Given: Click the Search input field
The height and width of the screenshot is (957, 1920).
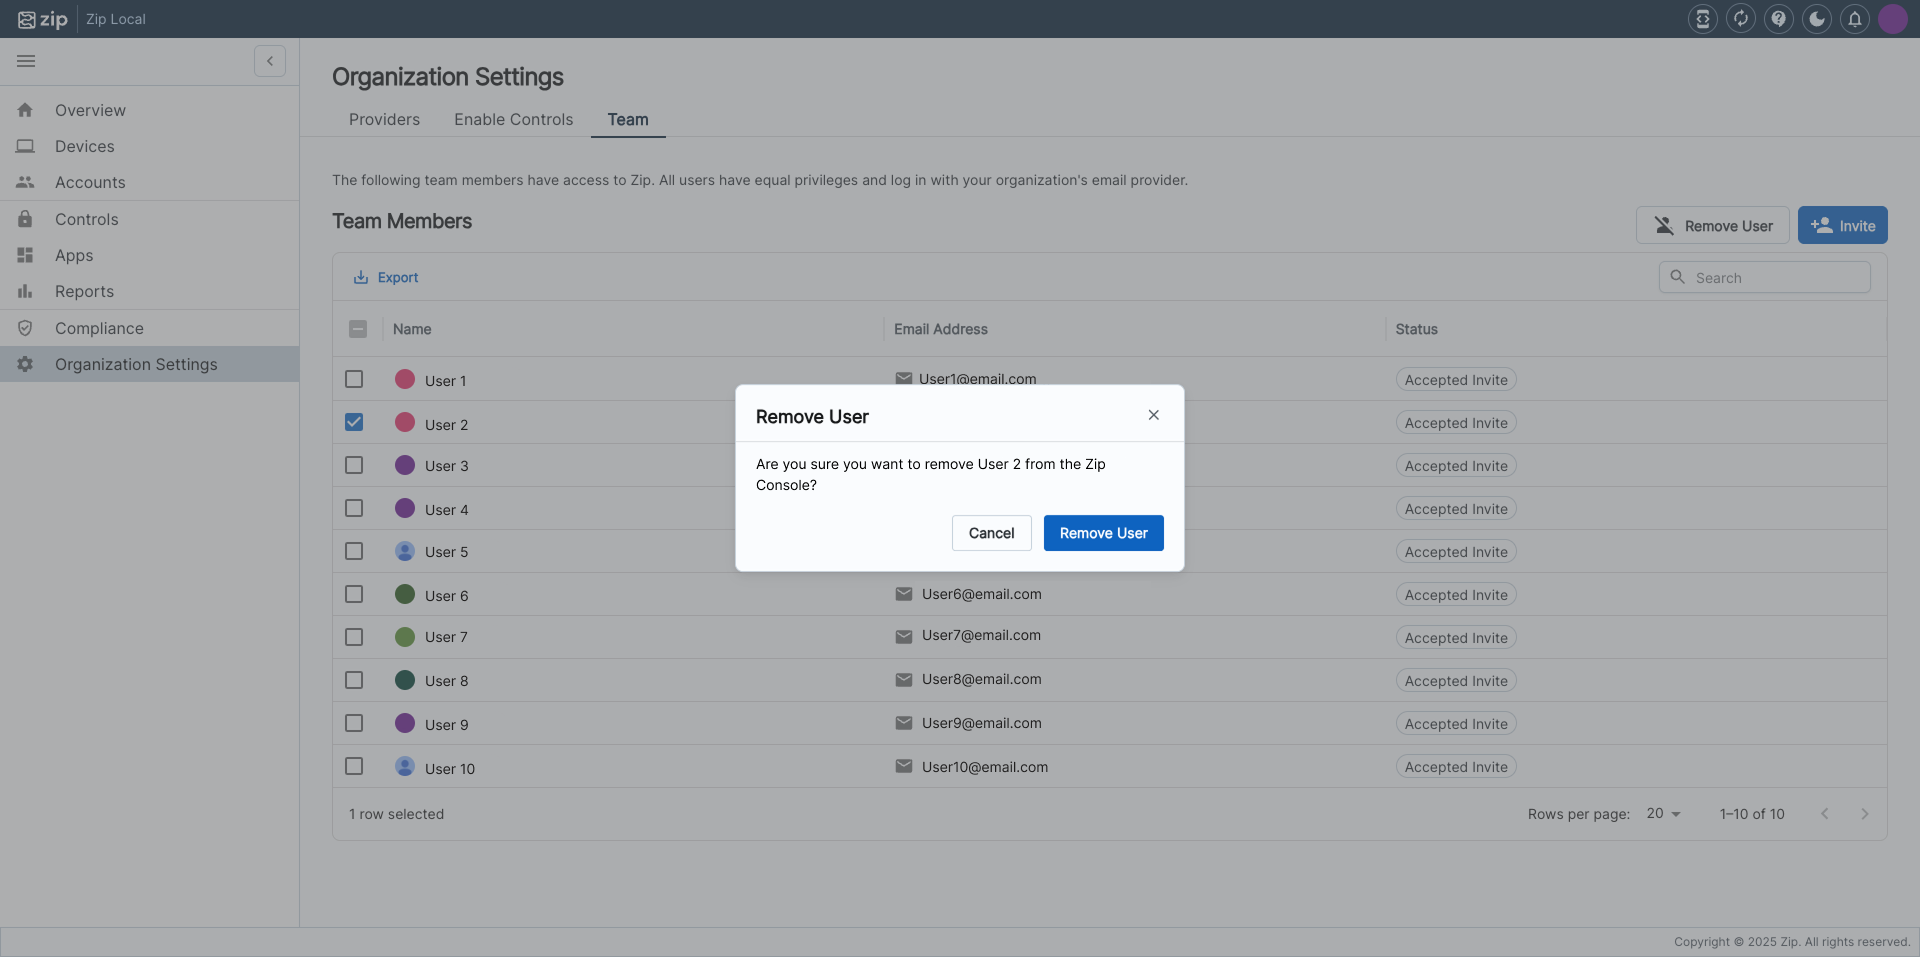Looking at the screenshot, I should (1776, 278).
